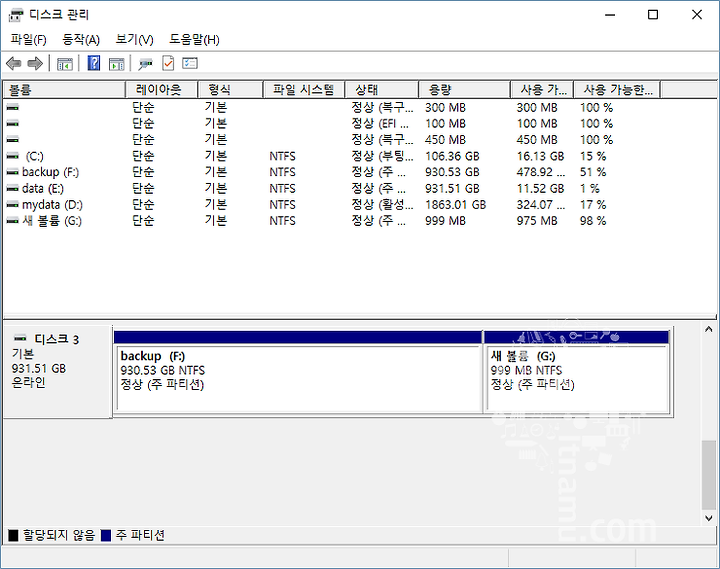Open the 보기(V) menu
Image resolution: width=720 pixels, height=569 pixels.
pyautogui.click(x=134, y=39)
